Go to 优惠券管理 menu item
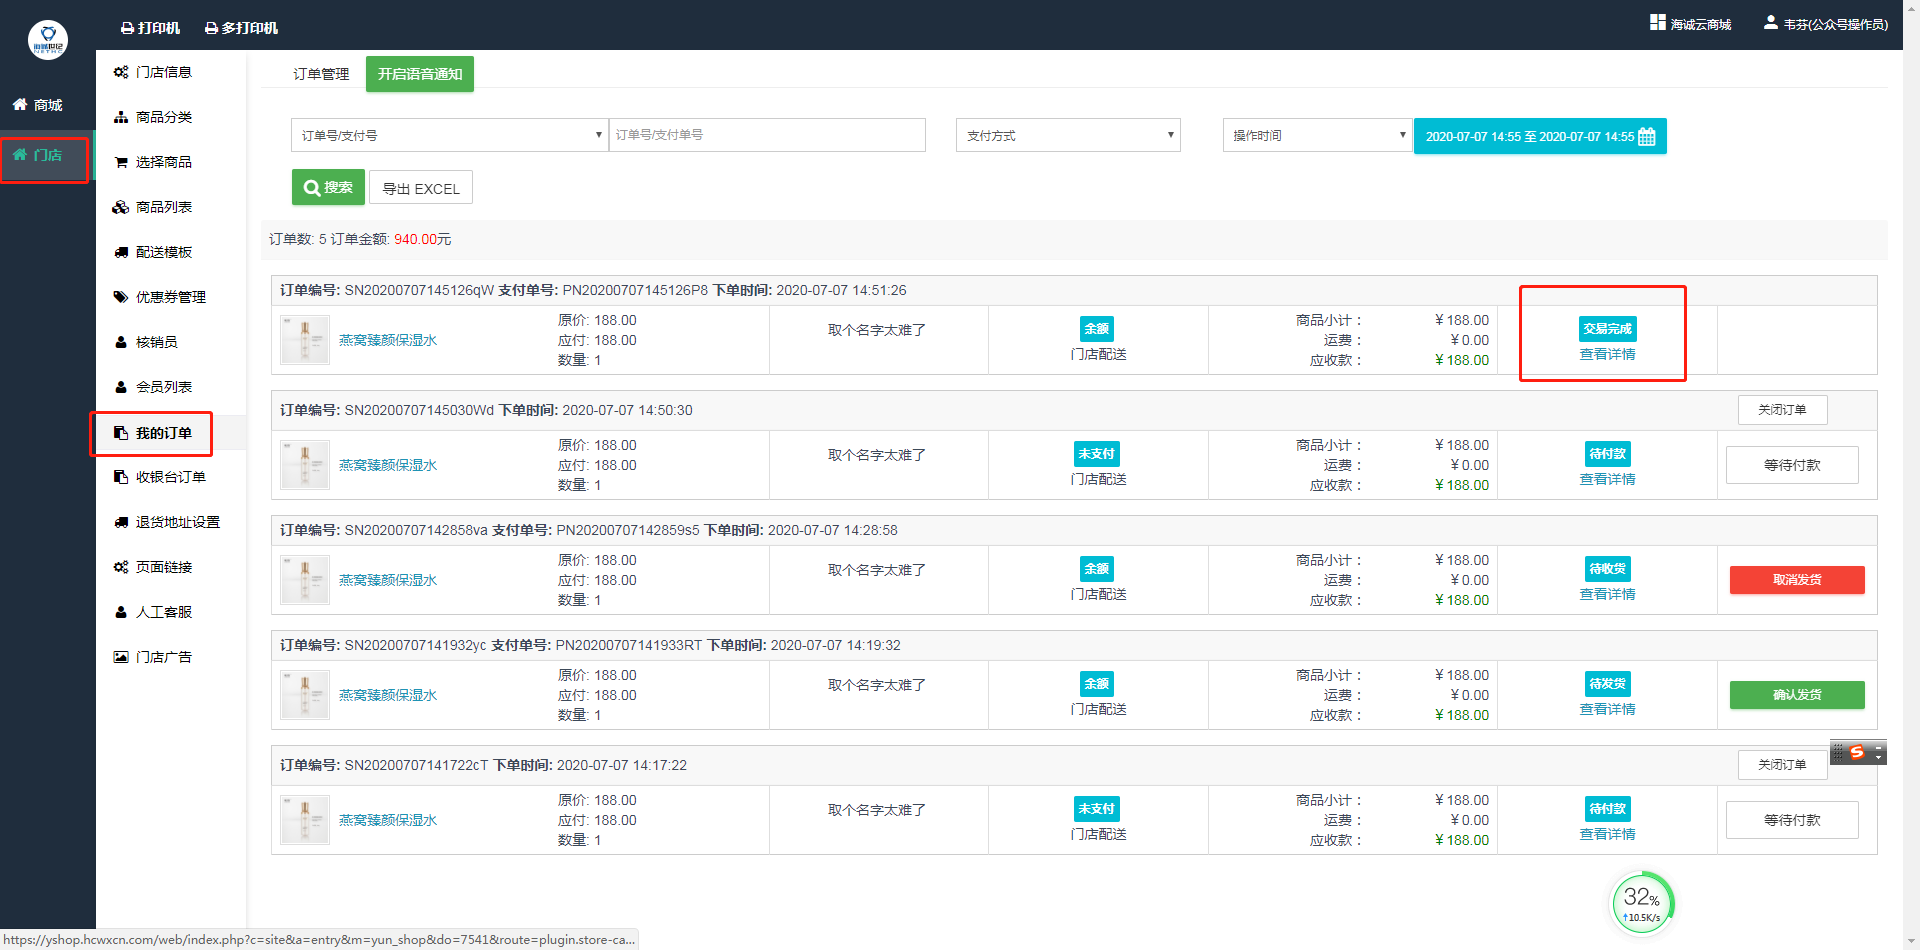 171,297
